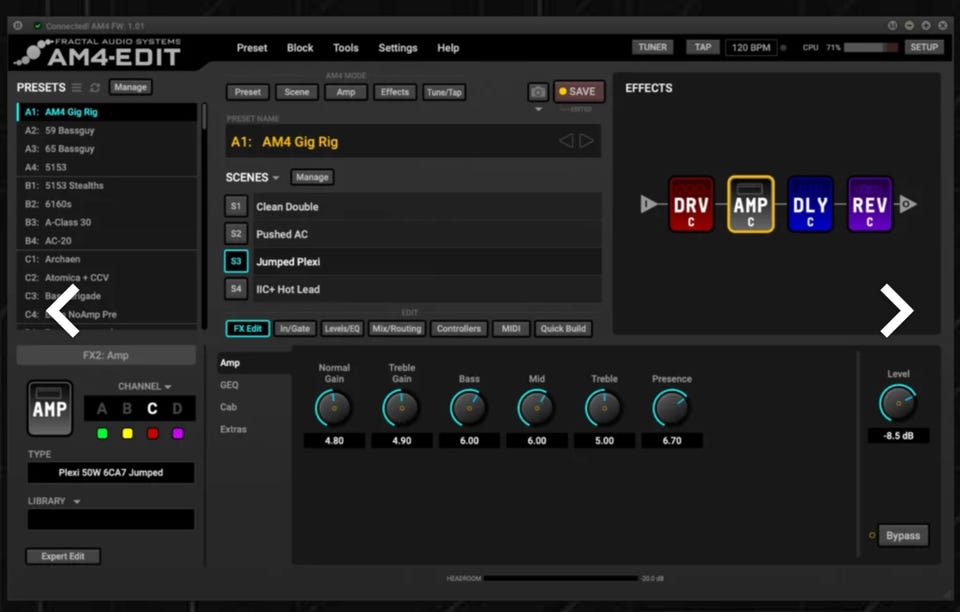
Task: Select the REV reverb block icon
Action: pyautogui.click(x=869, y=205)
